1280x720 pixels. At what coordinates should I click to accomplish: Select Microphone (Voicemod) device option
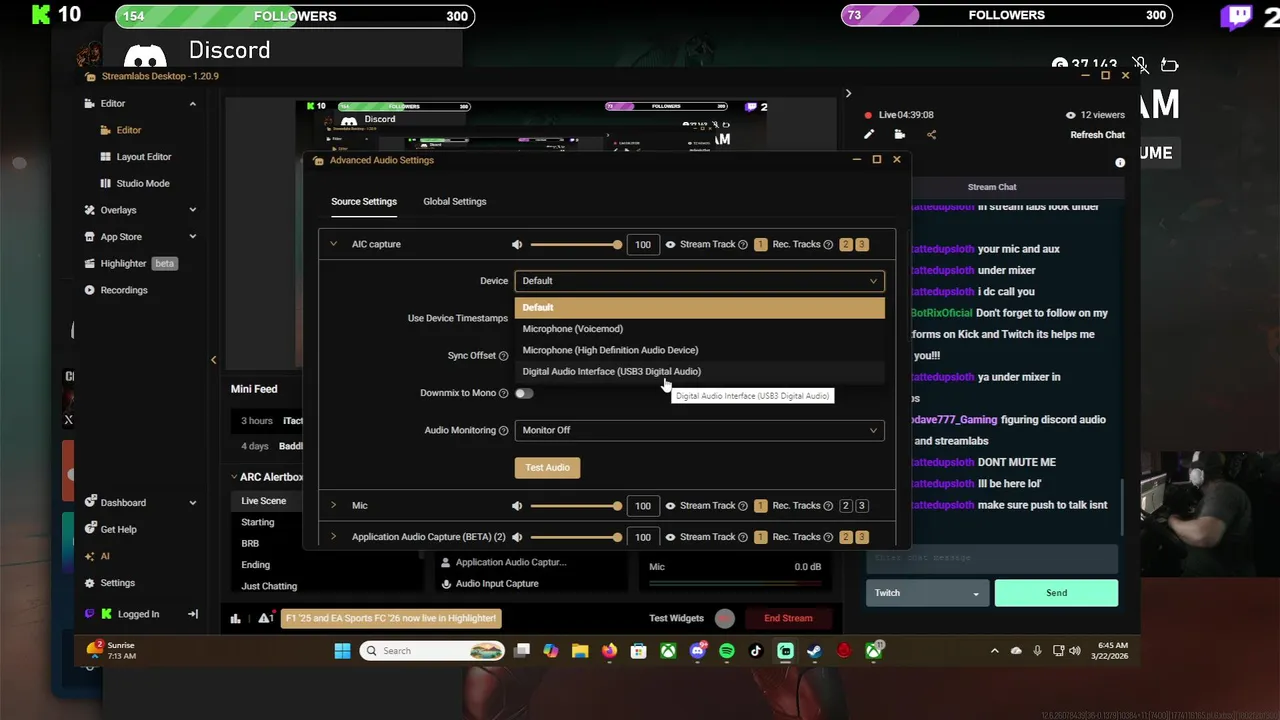coord(699,329)
